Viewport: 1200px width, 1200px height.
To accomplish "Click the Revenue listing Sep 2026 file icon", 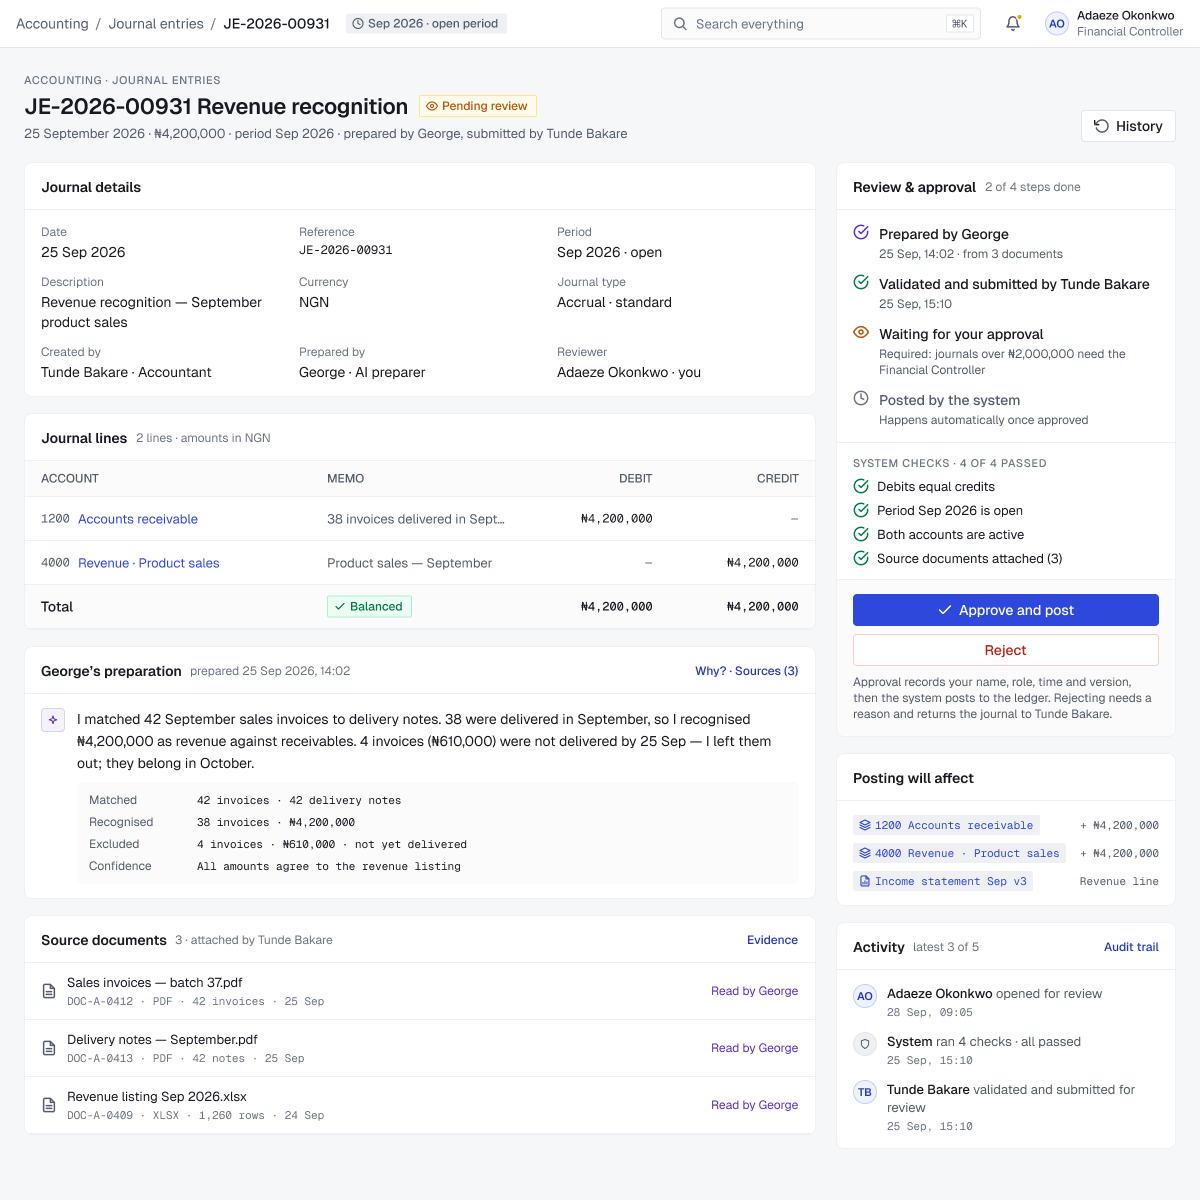I will (48, 1105).
